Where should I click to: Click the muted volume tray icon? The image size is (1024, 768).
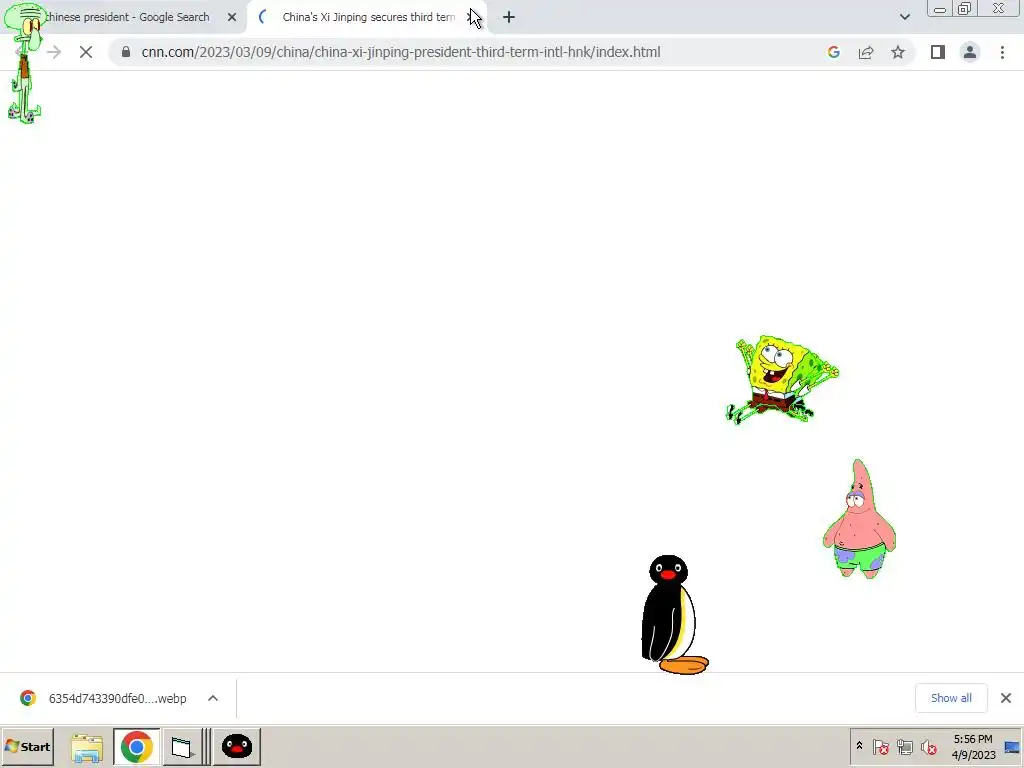pyautogui.click(x=928, y=746)
